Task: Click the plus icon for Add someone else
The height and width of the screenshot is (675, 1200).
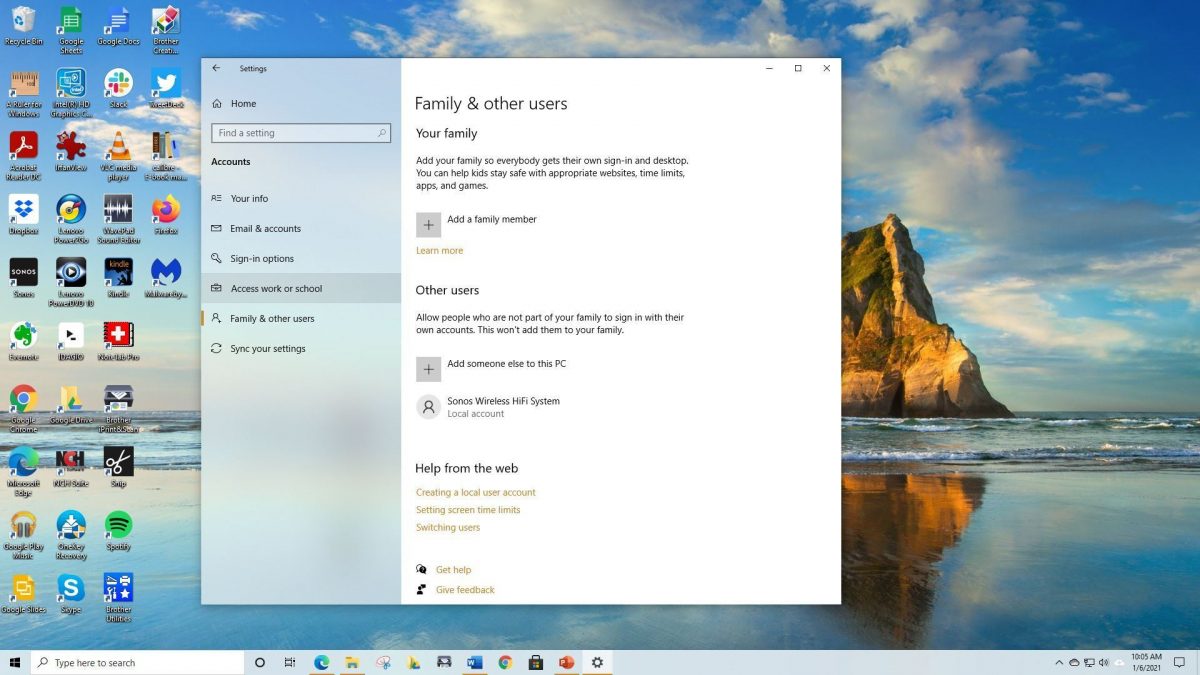Action: (428, 369)
